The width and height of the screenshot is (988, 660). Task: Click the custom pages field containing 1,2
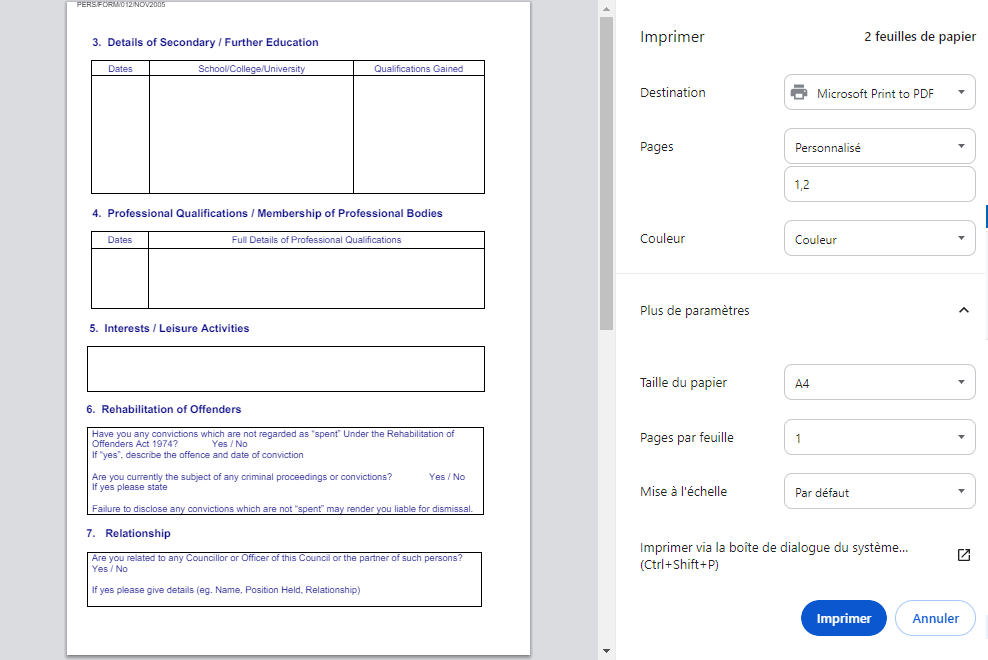click(x=880, y=184)
